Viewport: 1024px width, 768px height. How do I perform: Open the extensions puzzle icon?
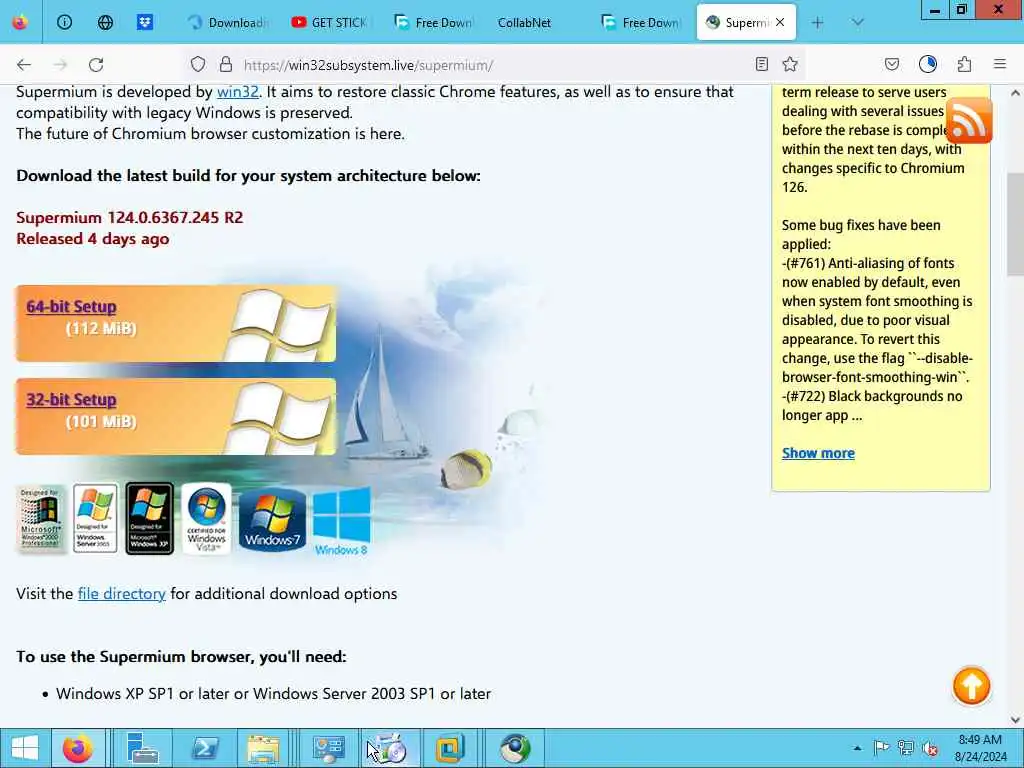click(x=964, y=64)
